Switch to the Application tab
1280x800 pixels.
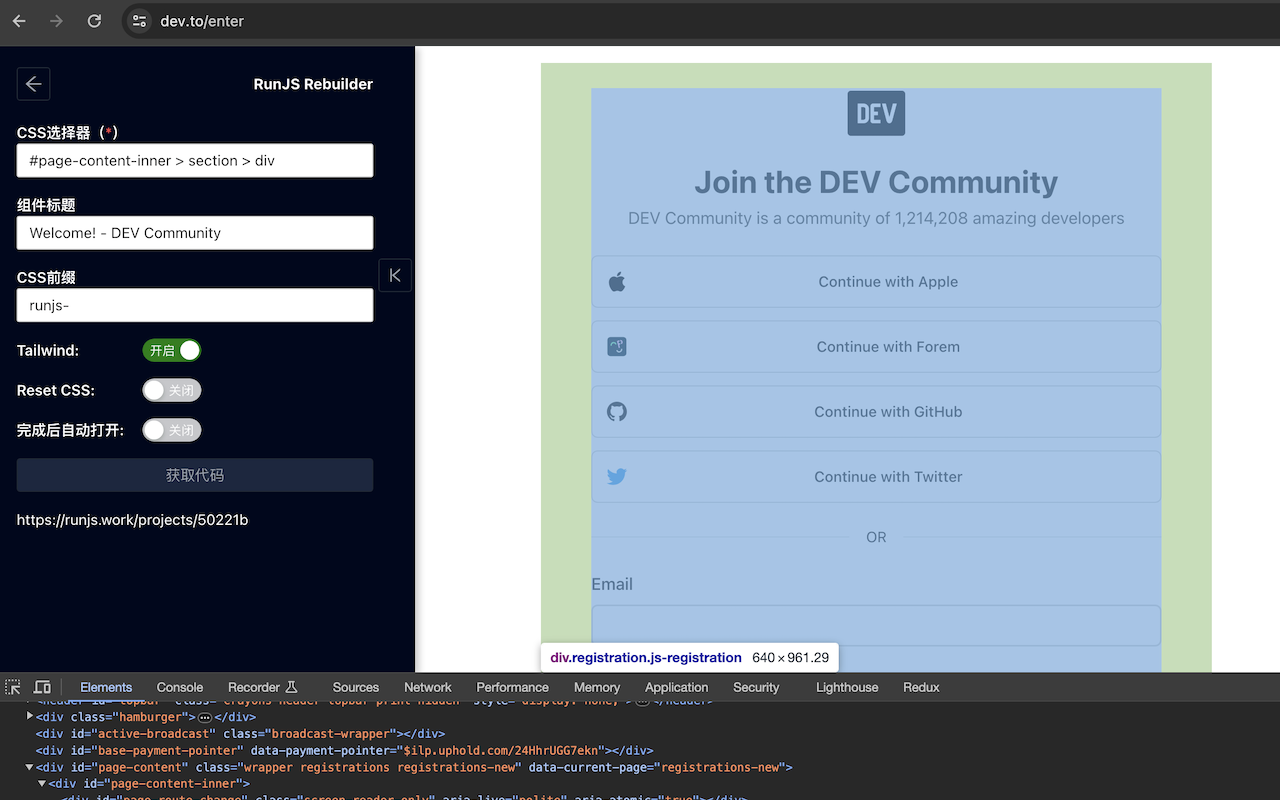(677, 687)
